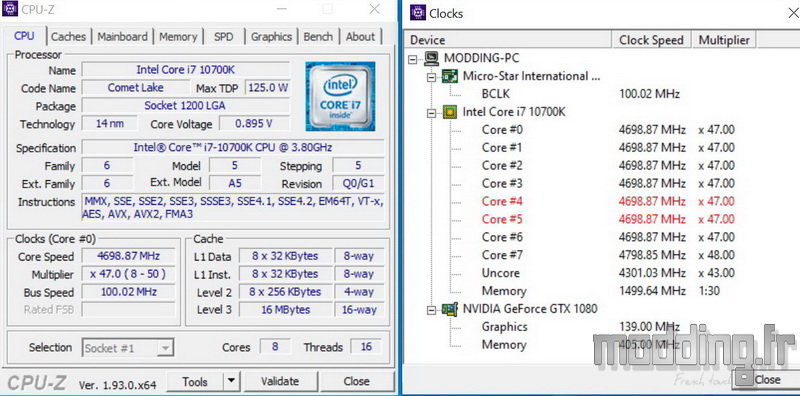This screenshot has height=396, width=800.
Task: Select the Core #1 row
Action: [x=608, y=147]
